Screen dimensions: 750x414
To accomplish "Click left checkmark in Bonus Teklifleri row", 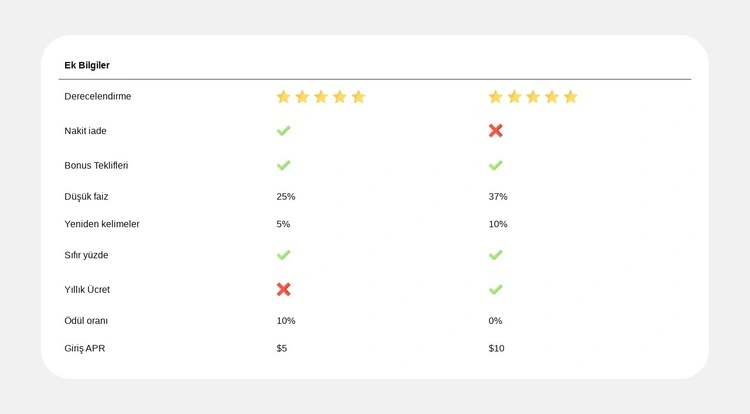I will coord(284,165).
